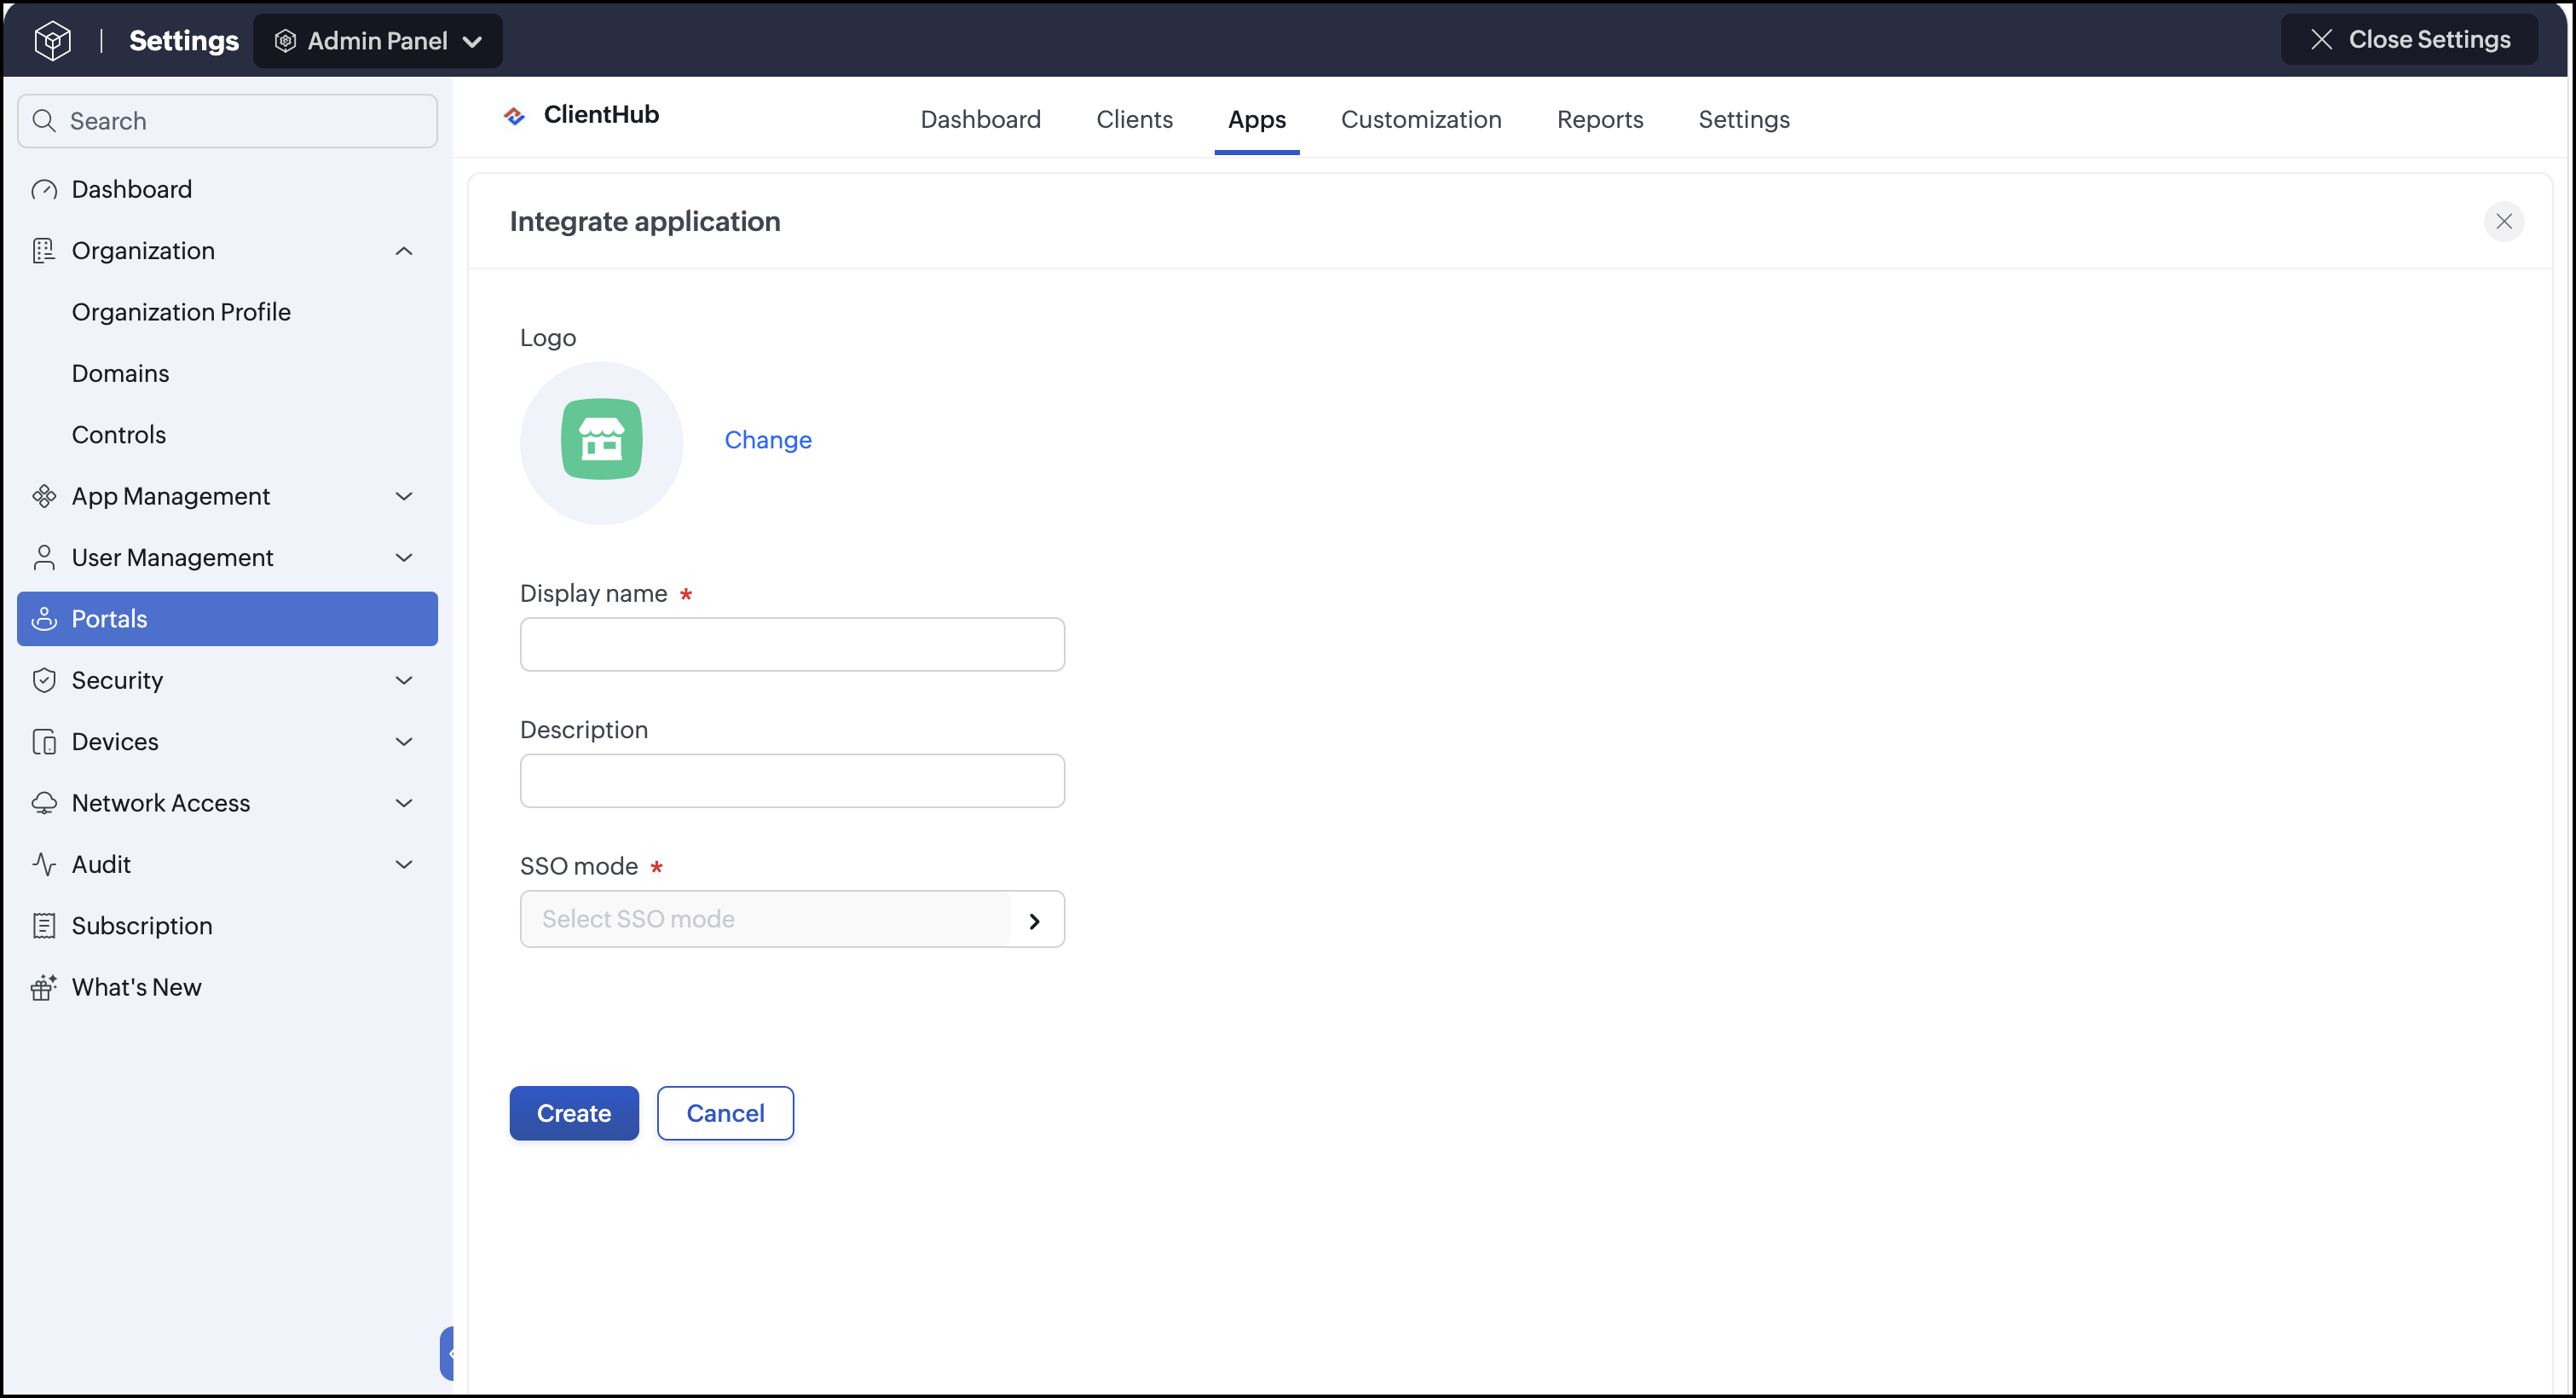The height and width of the screenshot is (1398, 2576).
Task: Open Domains in sidebar
Action: pos(121,374)
